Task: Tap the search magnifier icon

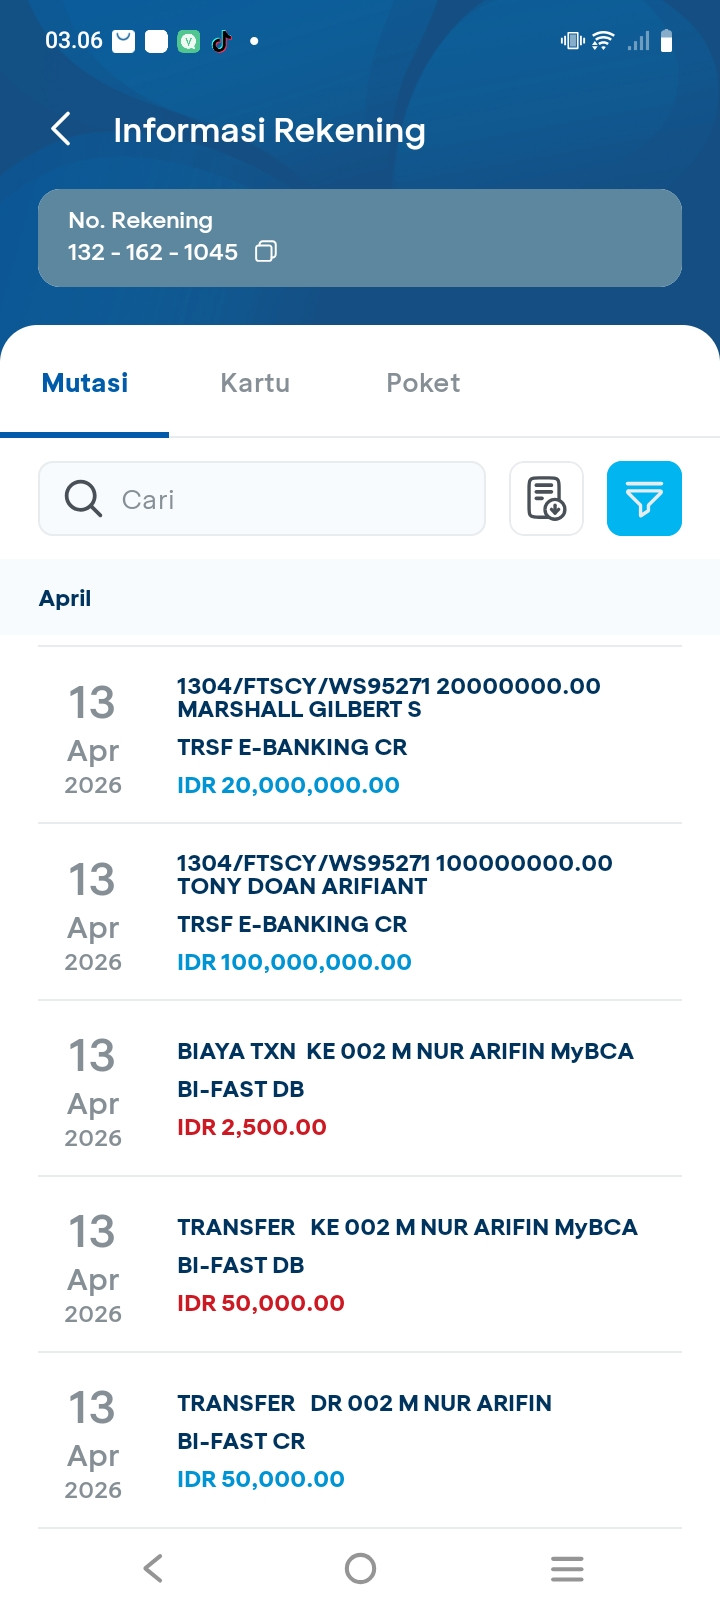Action: coord(83,498)
